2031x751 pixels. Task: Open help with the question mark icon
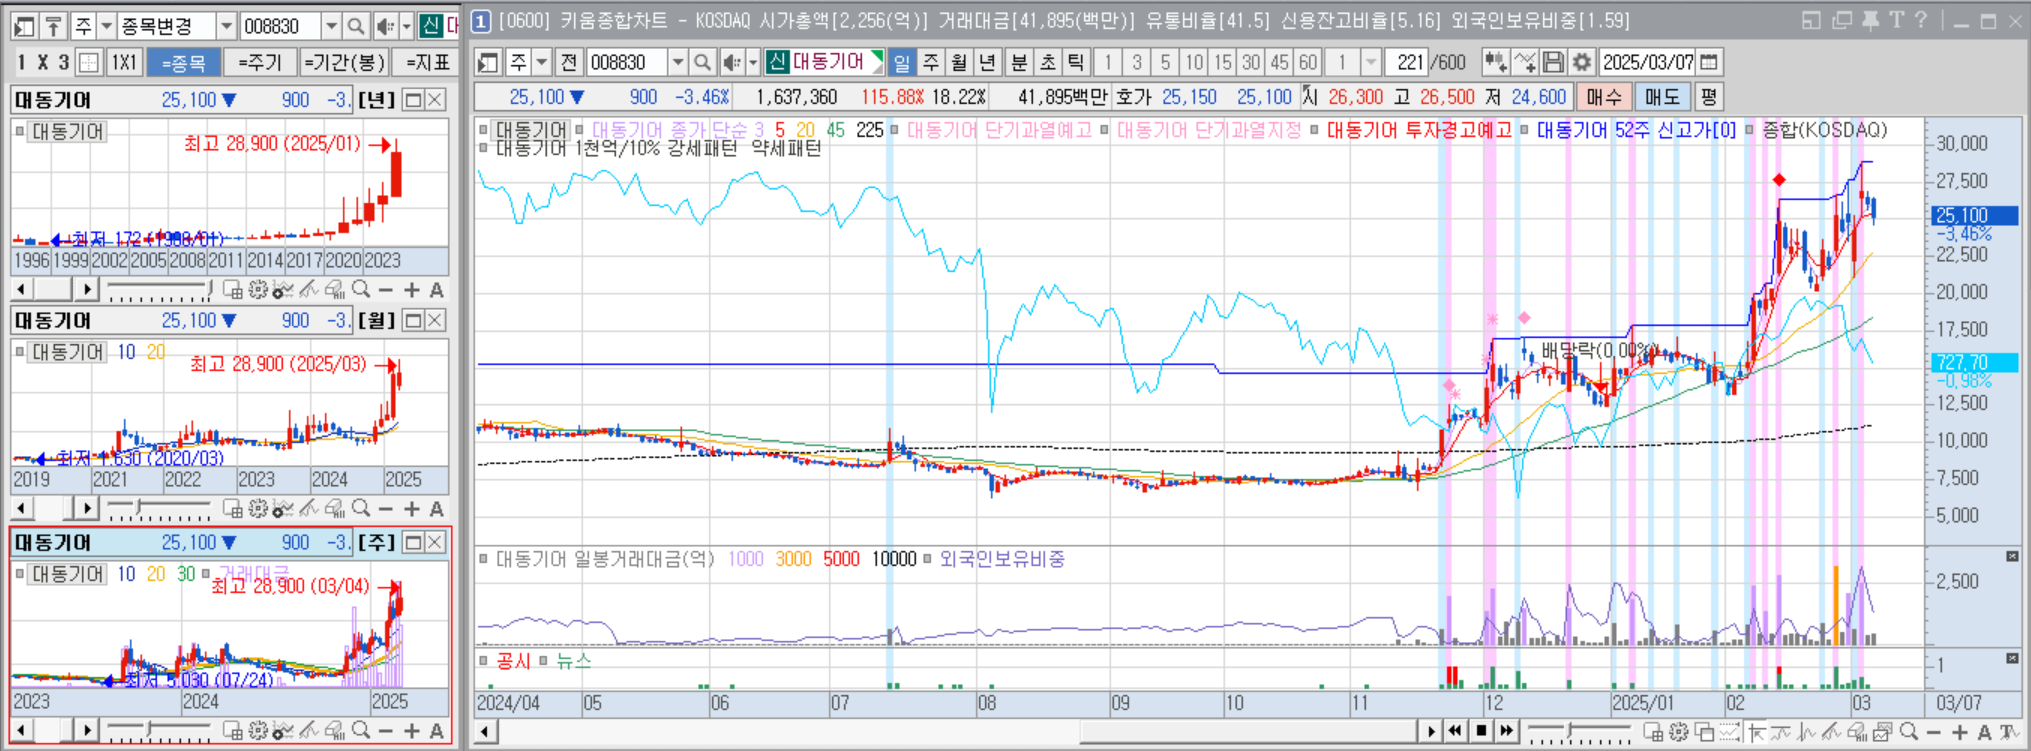click(1920, 20)
